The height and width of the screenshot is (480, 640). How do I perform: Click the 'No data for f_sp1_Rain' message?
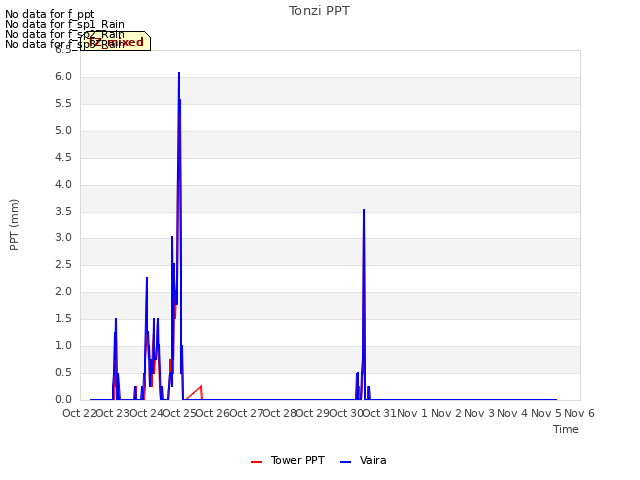[x=65, y=24]
